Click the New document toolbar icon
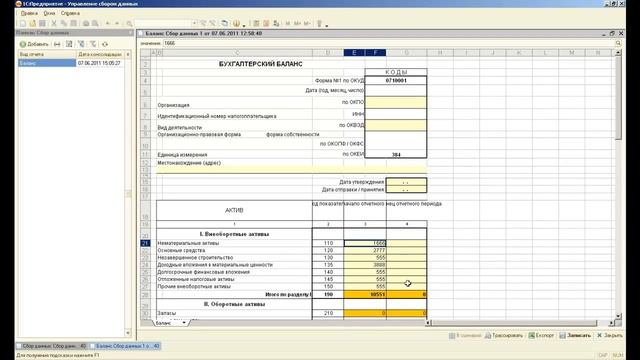The image size is (640, 360). (x=23, y=24)
